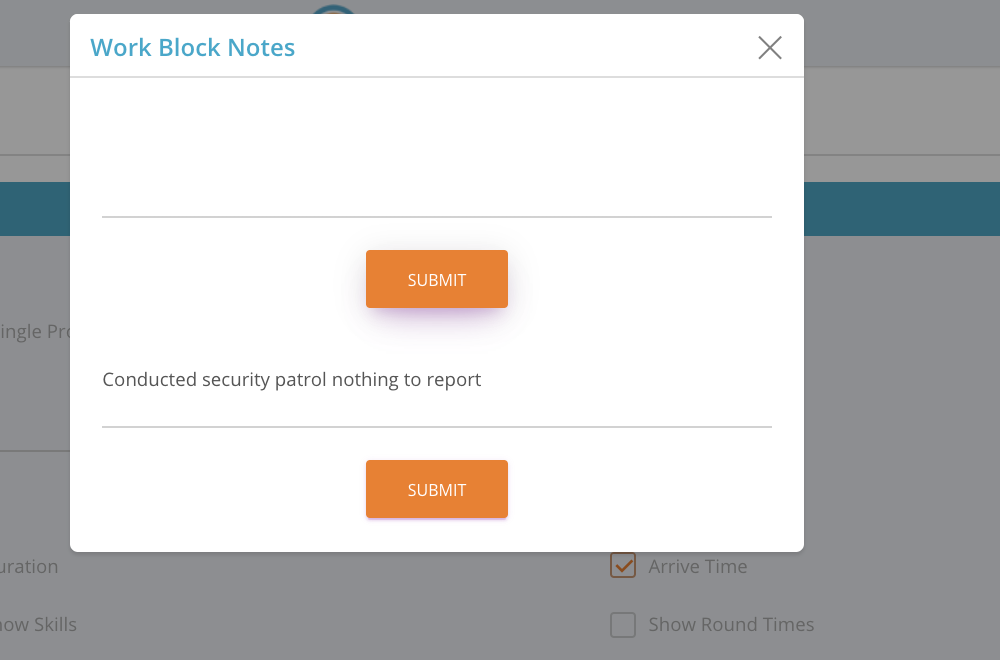Screen dimensions: 1000x660
Task: Click the teal header bar left of dialog
Action: pos(34,208)
